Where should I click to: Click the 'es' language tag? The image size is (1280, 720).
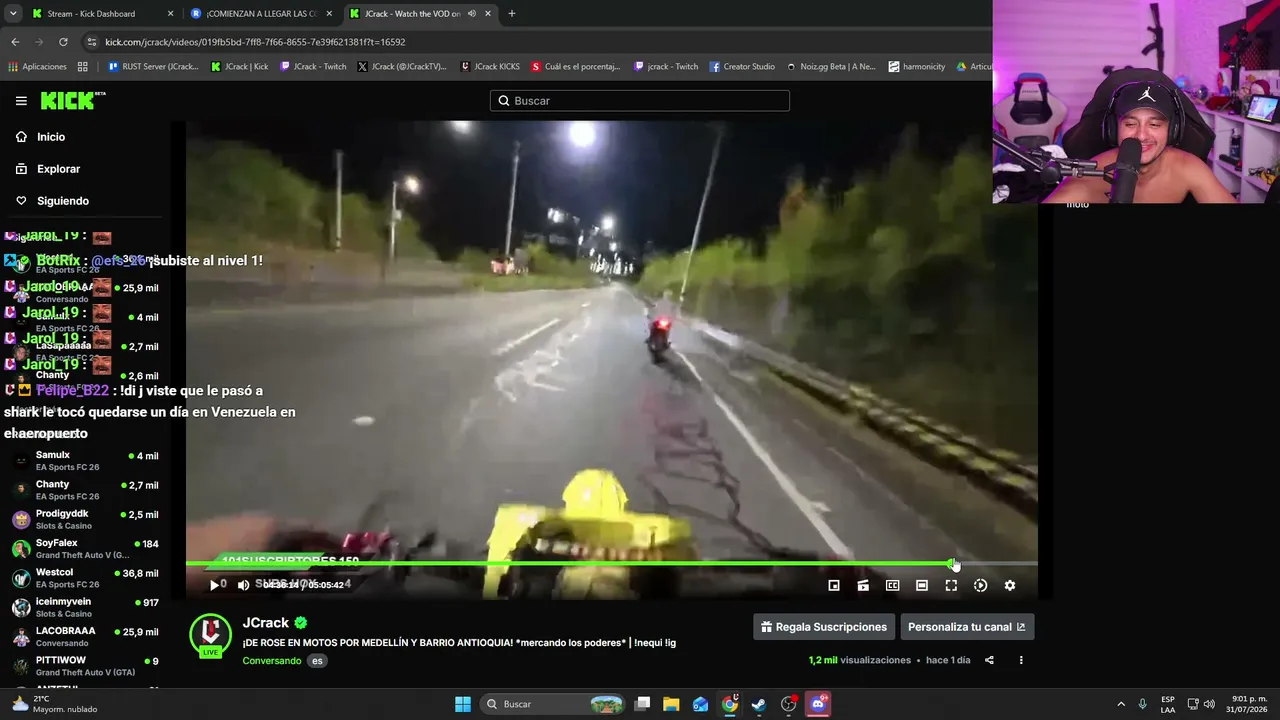coord(317,661)
